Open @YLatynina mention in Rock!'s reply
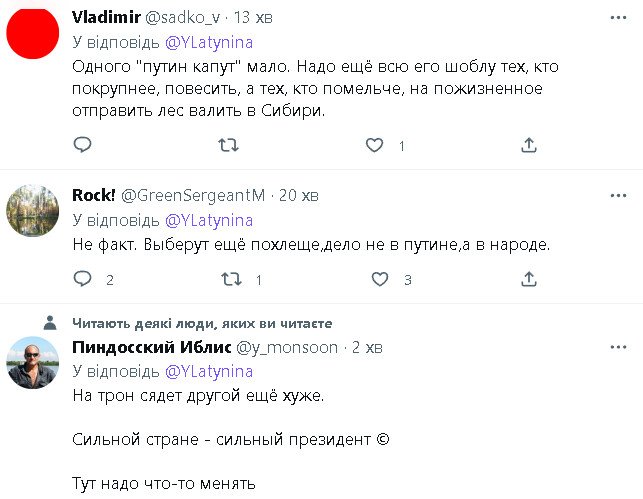Screen dimensions: 643x499 point(208,219)
